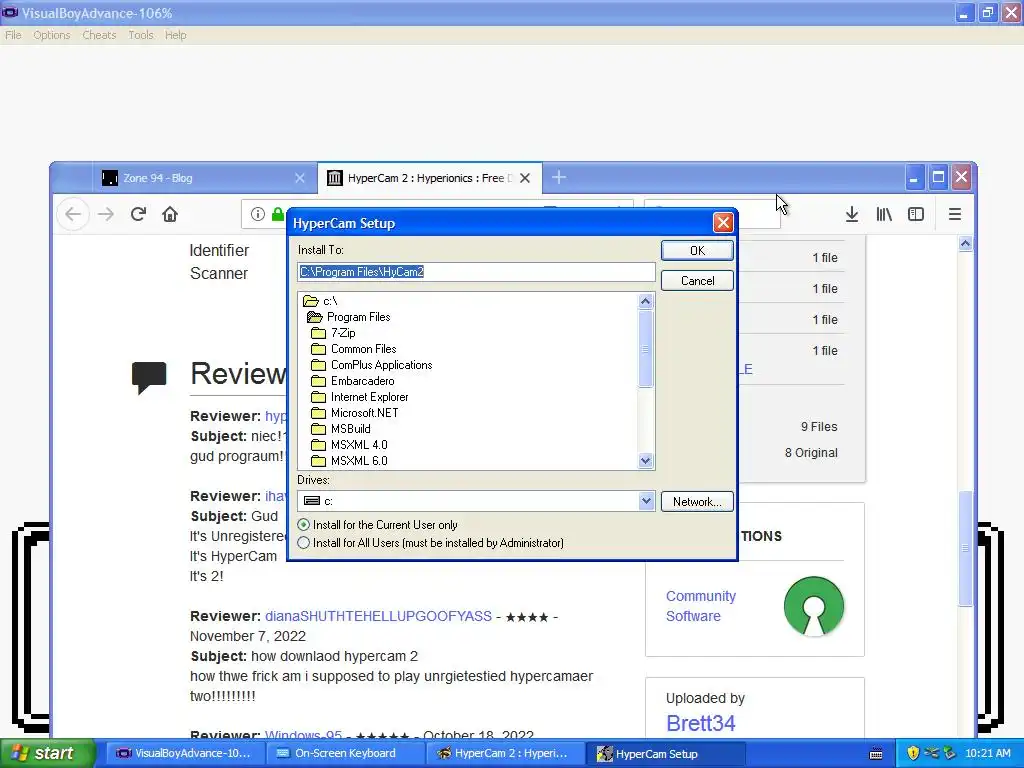Select Install for the Current User only
1024x768 pixels.
pos(377,525)
